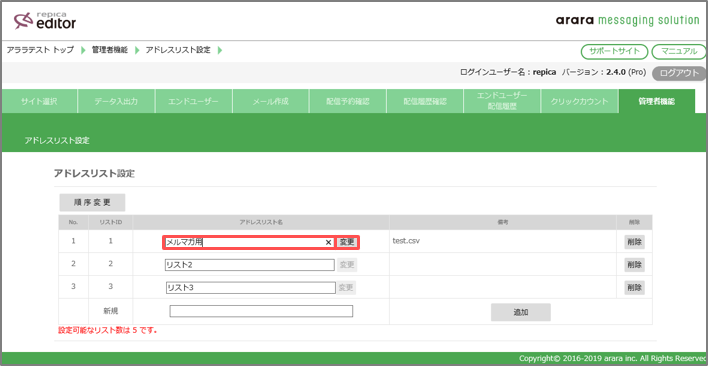The image size is (708, 366).
Task: Click the アドレスリスト設定 breadcrumb link
Action: click(178, 50)
